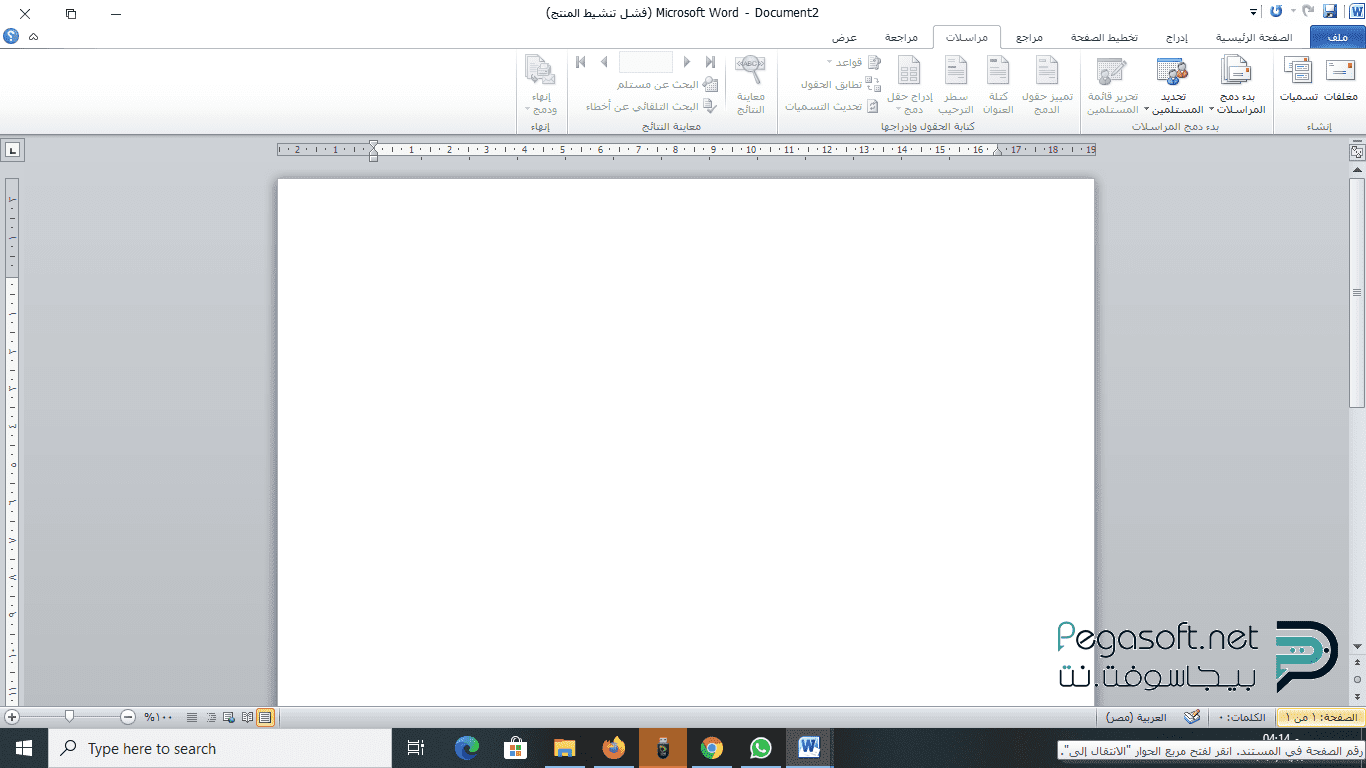Switch to the References (مراجع) tab
The height and width of the screenshot is (768, 1366).
(1029, 37)
